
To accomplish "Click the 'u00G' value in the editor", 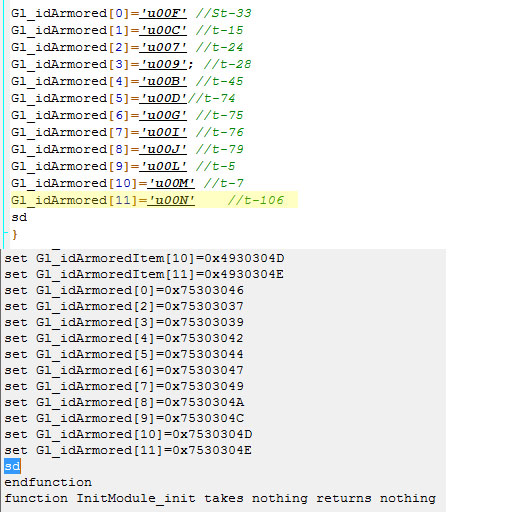I will point(163,116).
